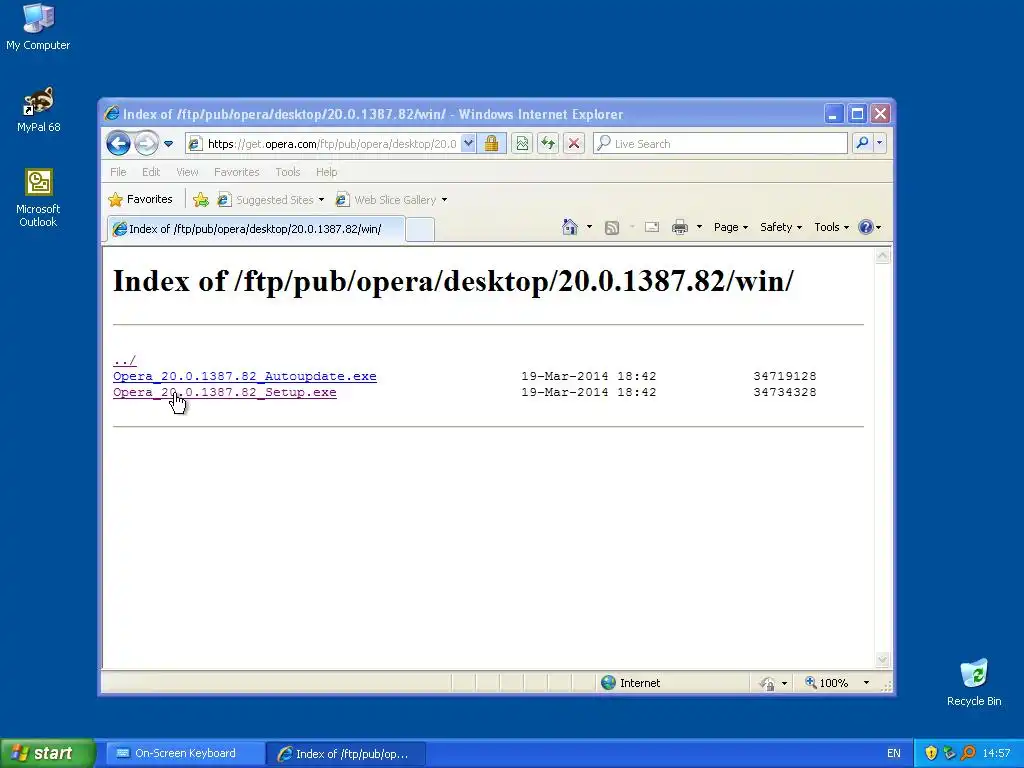
Task: Click the green Refresh arrows icon
Action: coord(548,144)
